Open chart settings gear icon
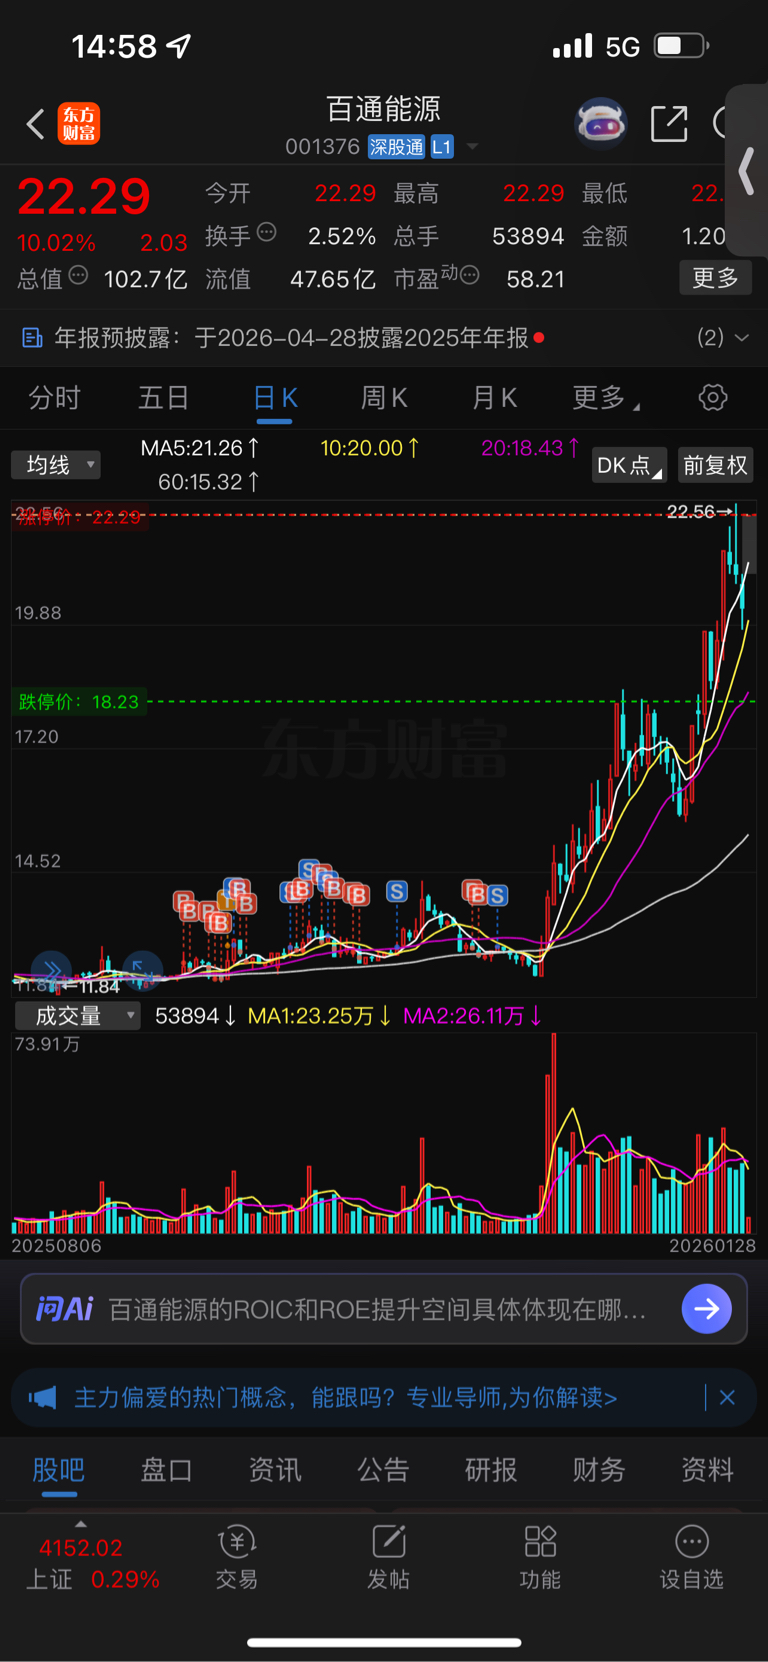The image size is (768, 1662). [x=712, y=398]
